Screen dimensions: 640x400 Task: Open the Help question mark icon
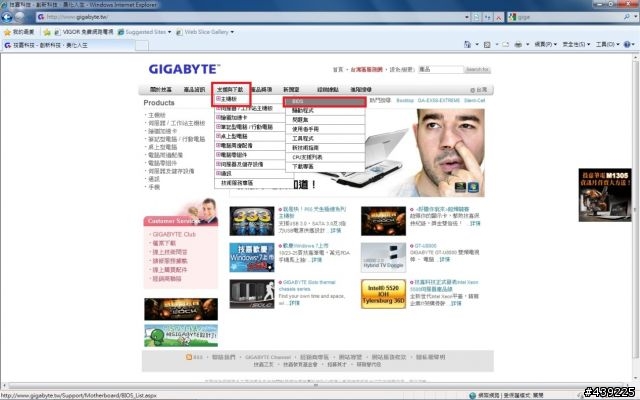pos(627,44)
